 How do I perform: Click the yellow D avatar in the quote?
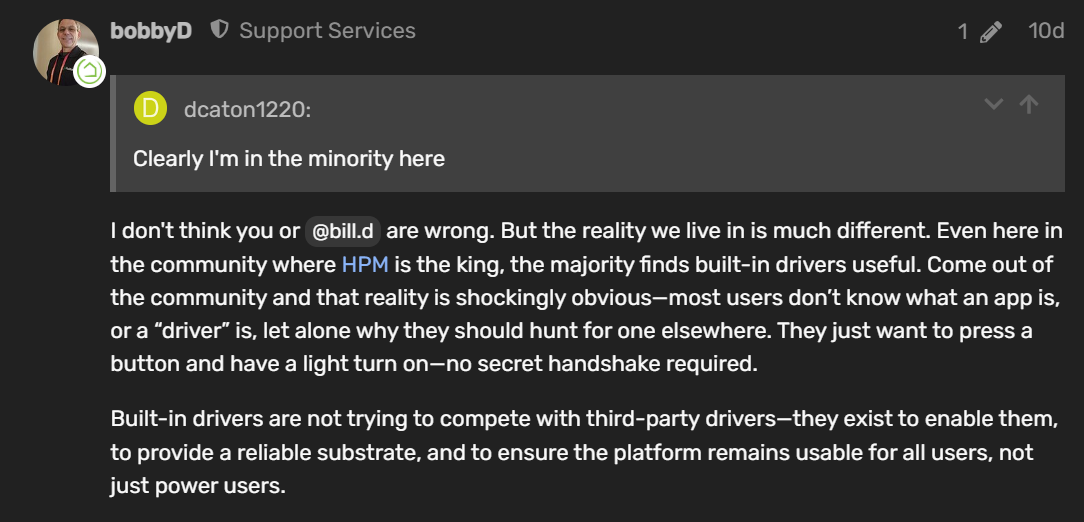point(150,108)
